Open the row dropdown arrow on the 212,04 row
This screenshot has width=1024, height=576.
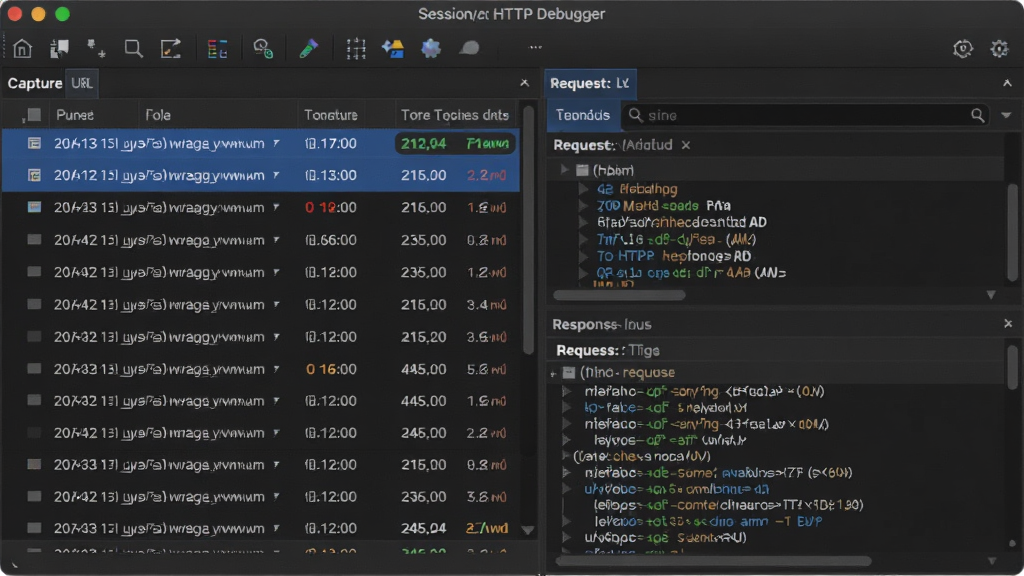276,143
